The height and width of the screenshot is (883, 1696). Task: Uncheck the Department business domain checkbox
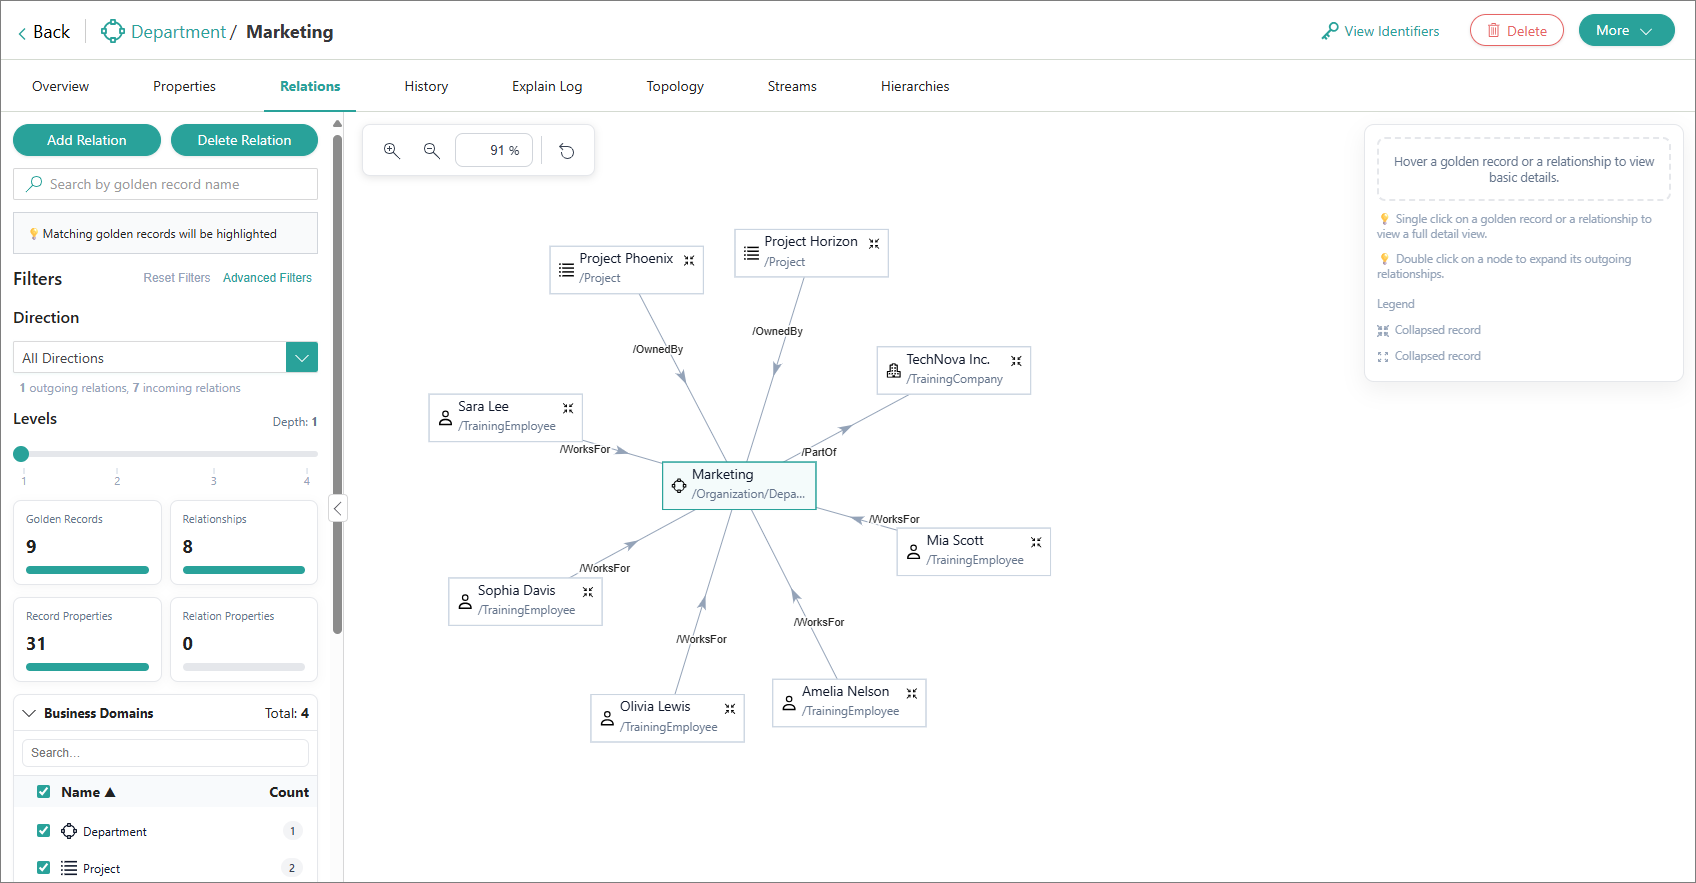click(44, 831)
